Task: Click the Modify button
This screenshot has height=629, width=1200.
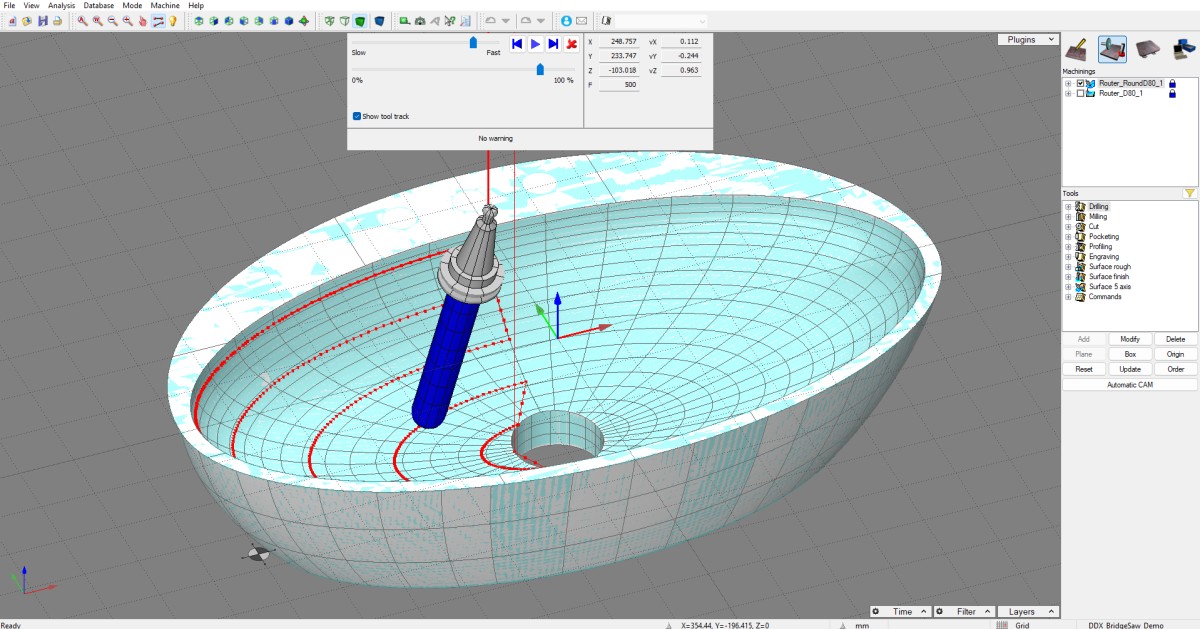Action: click(x=1130, y=339)
